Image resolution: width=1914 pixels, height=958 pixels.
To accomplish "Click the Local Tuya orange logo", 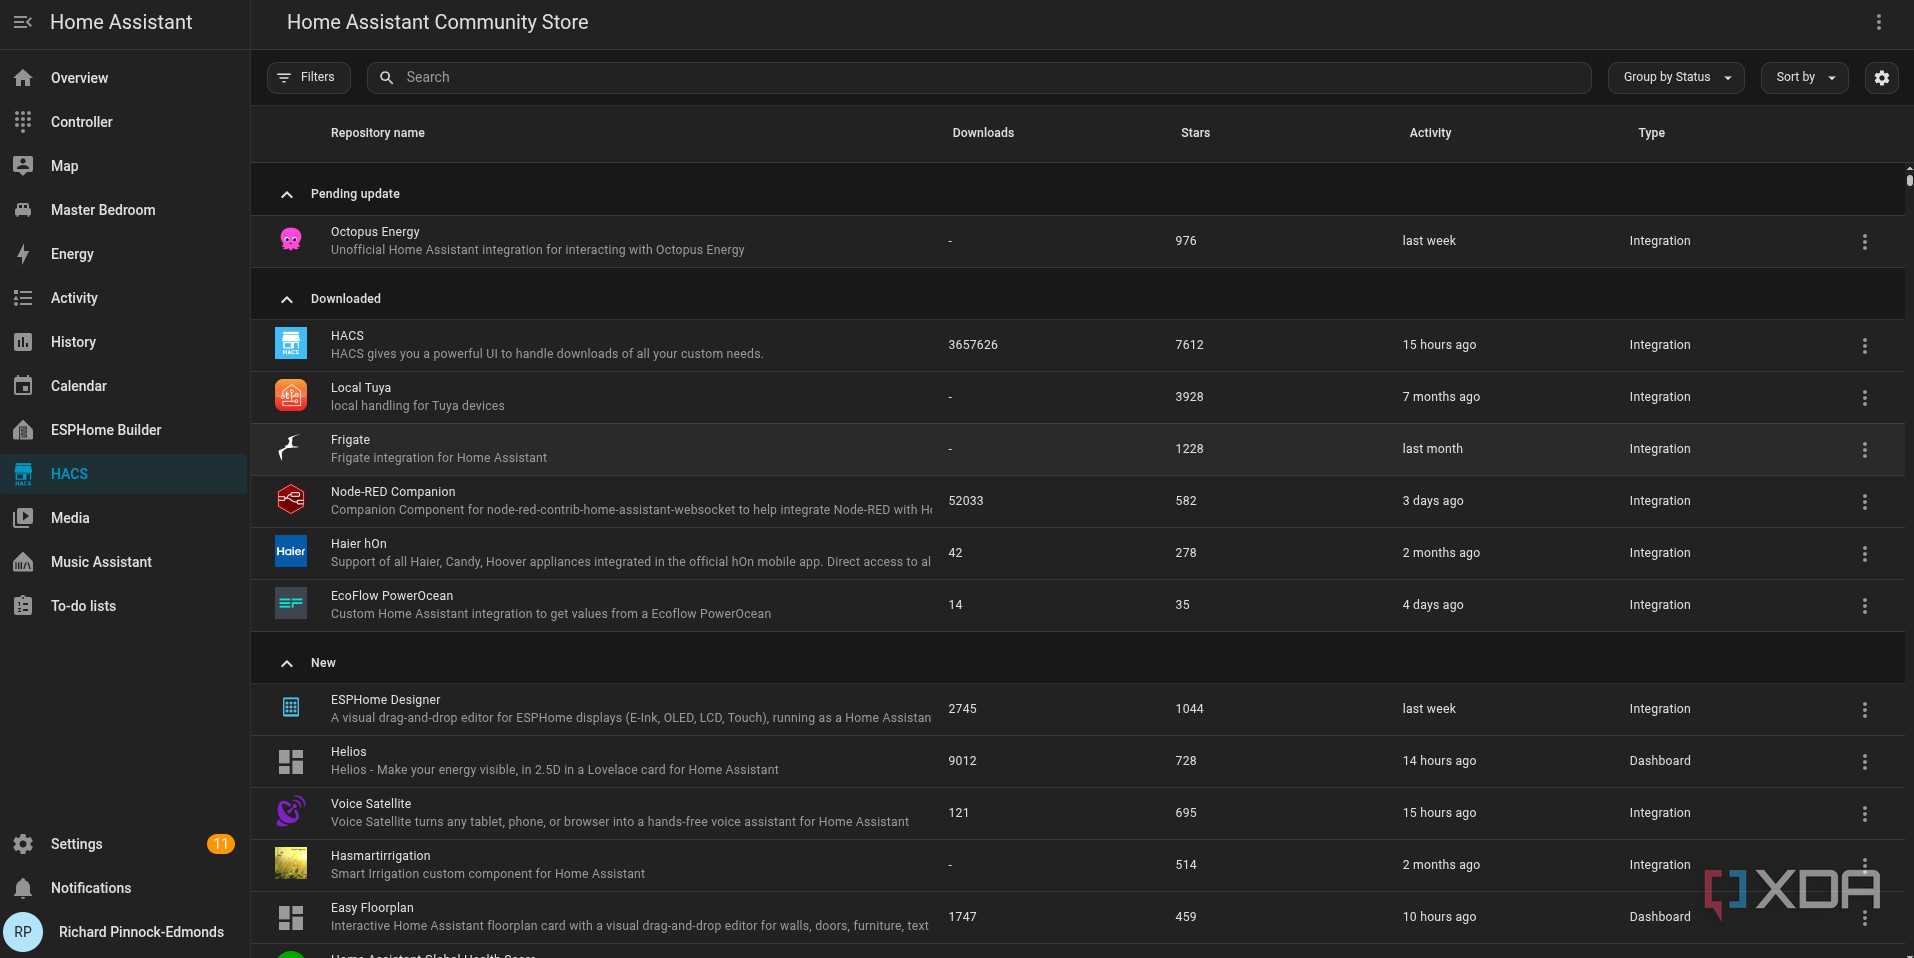I will [x=291, y=396].
